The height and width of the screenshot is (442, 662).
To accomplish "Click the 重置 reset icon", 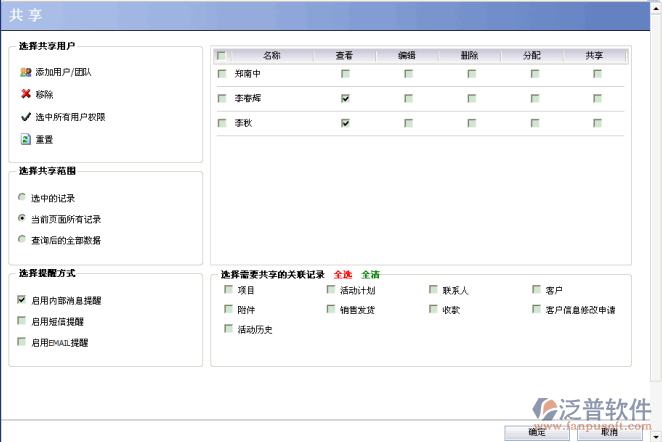I will [x=25, y=138].
